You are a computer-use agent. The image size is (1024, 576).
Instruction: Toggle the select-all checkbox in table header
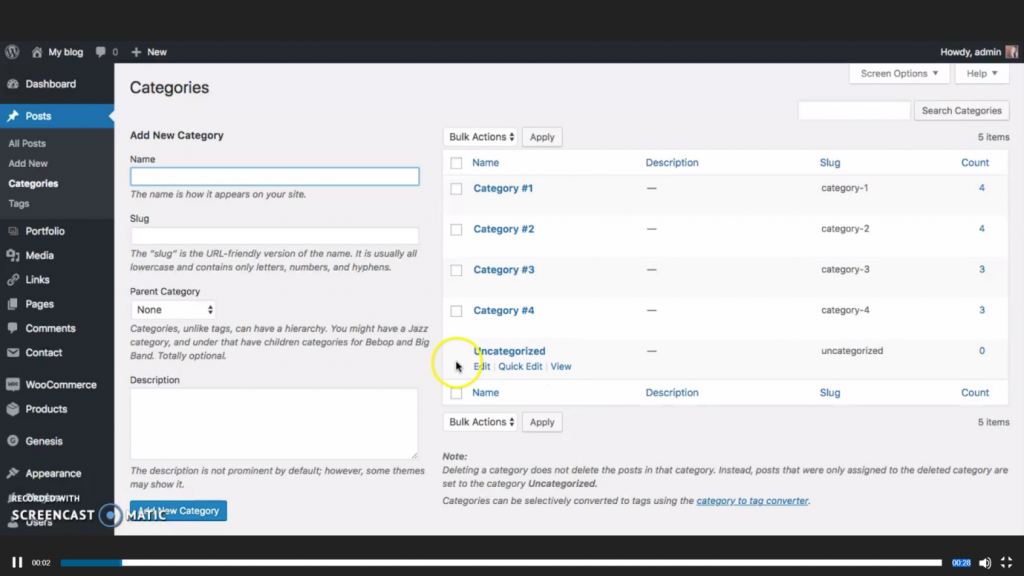pyautogui.click(x=456, y=163)
